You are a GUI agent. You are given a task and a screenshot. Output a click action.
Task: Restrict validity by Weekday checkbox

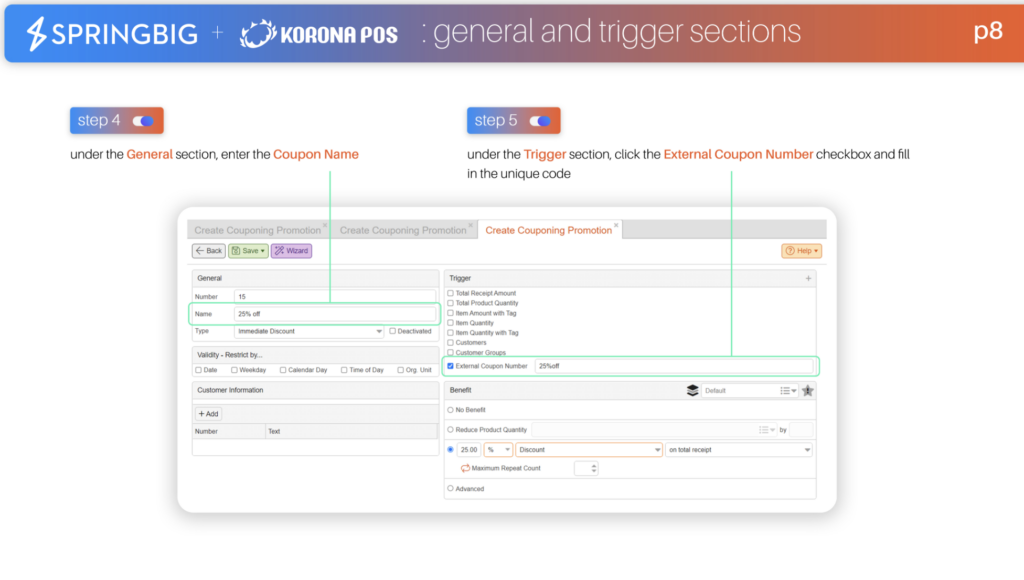(x=234, y=370)
